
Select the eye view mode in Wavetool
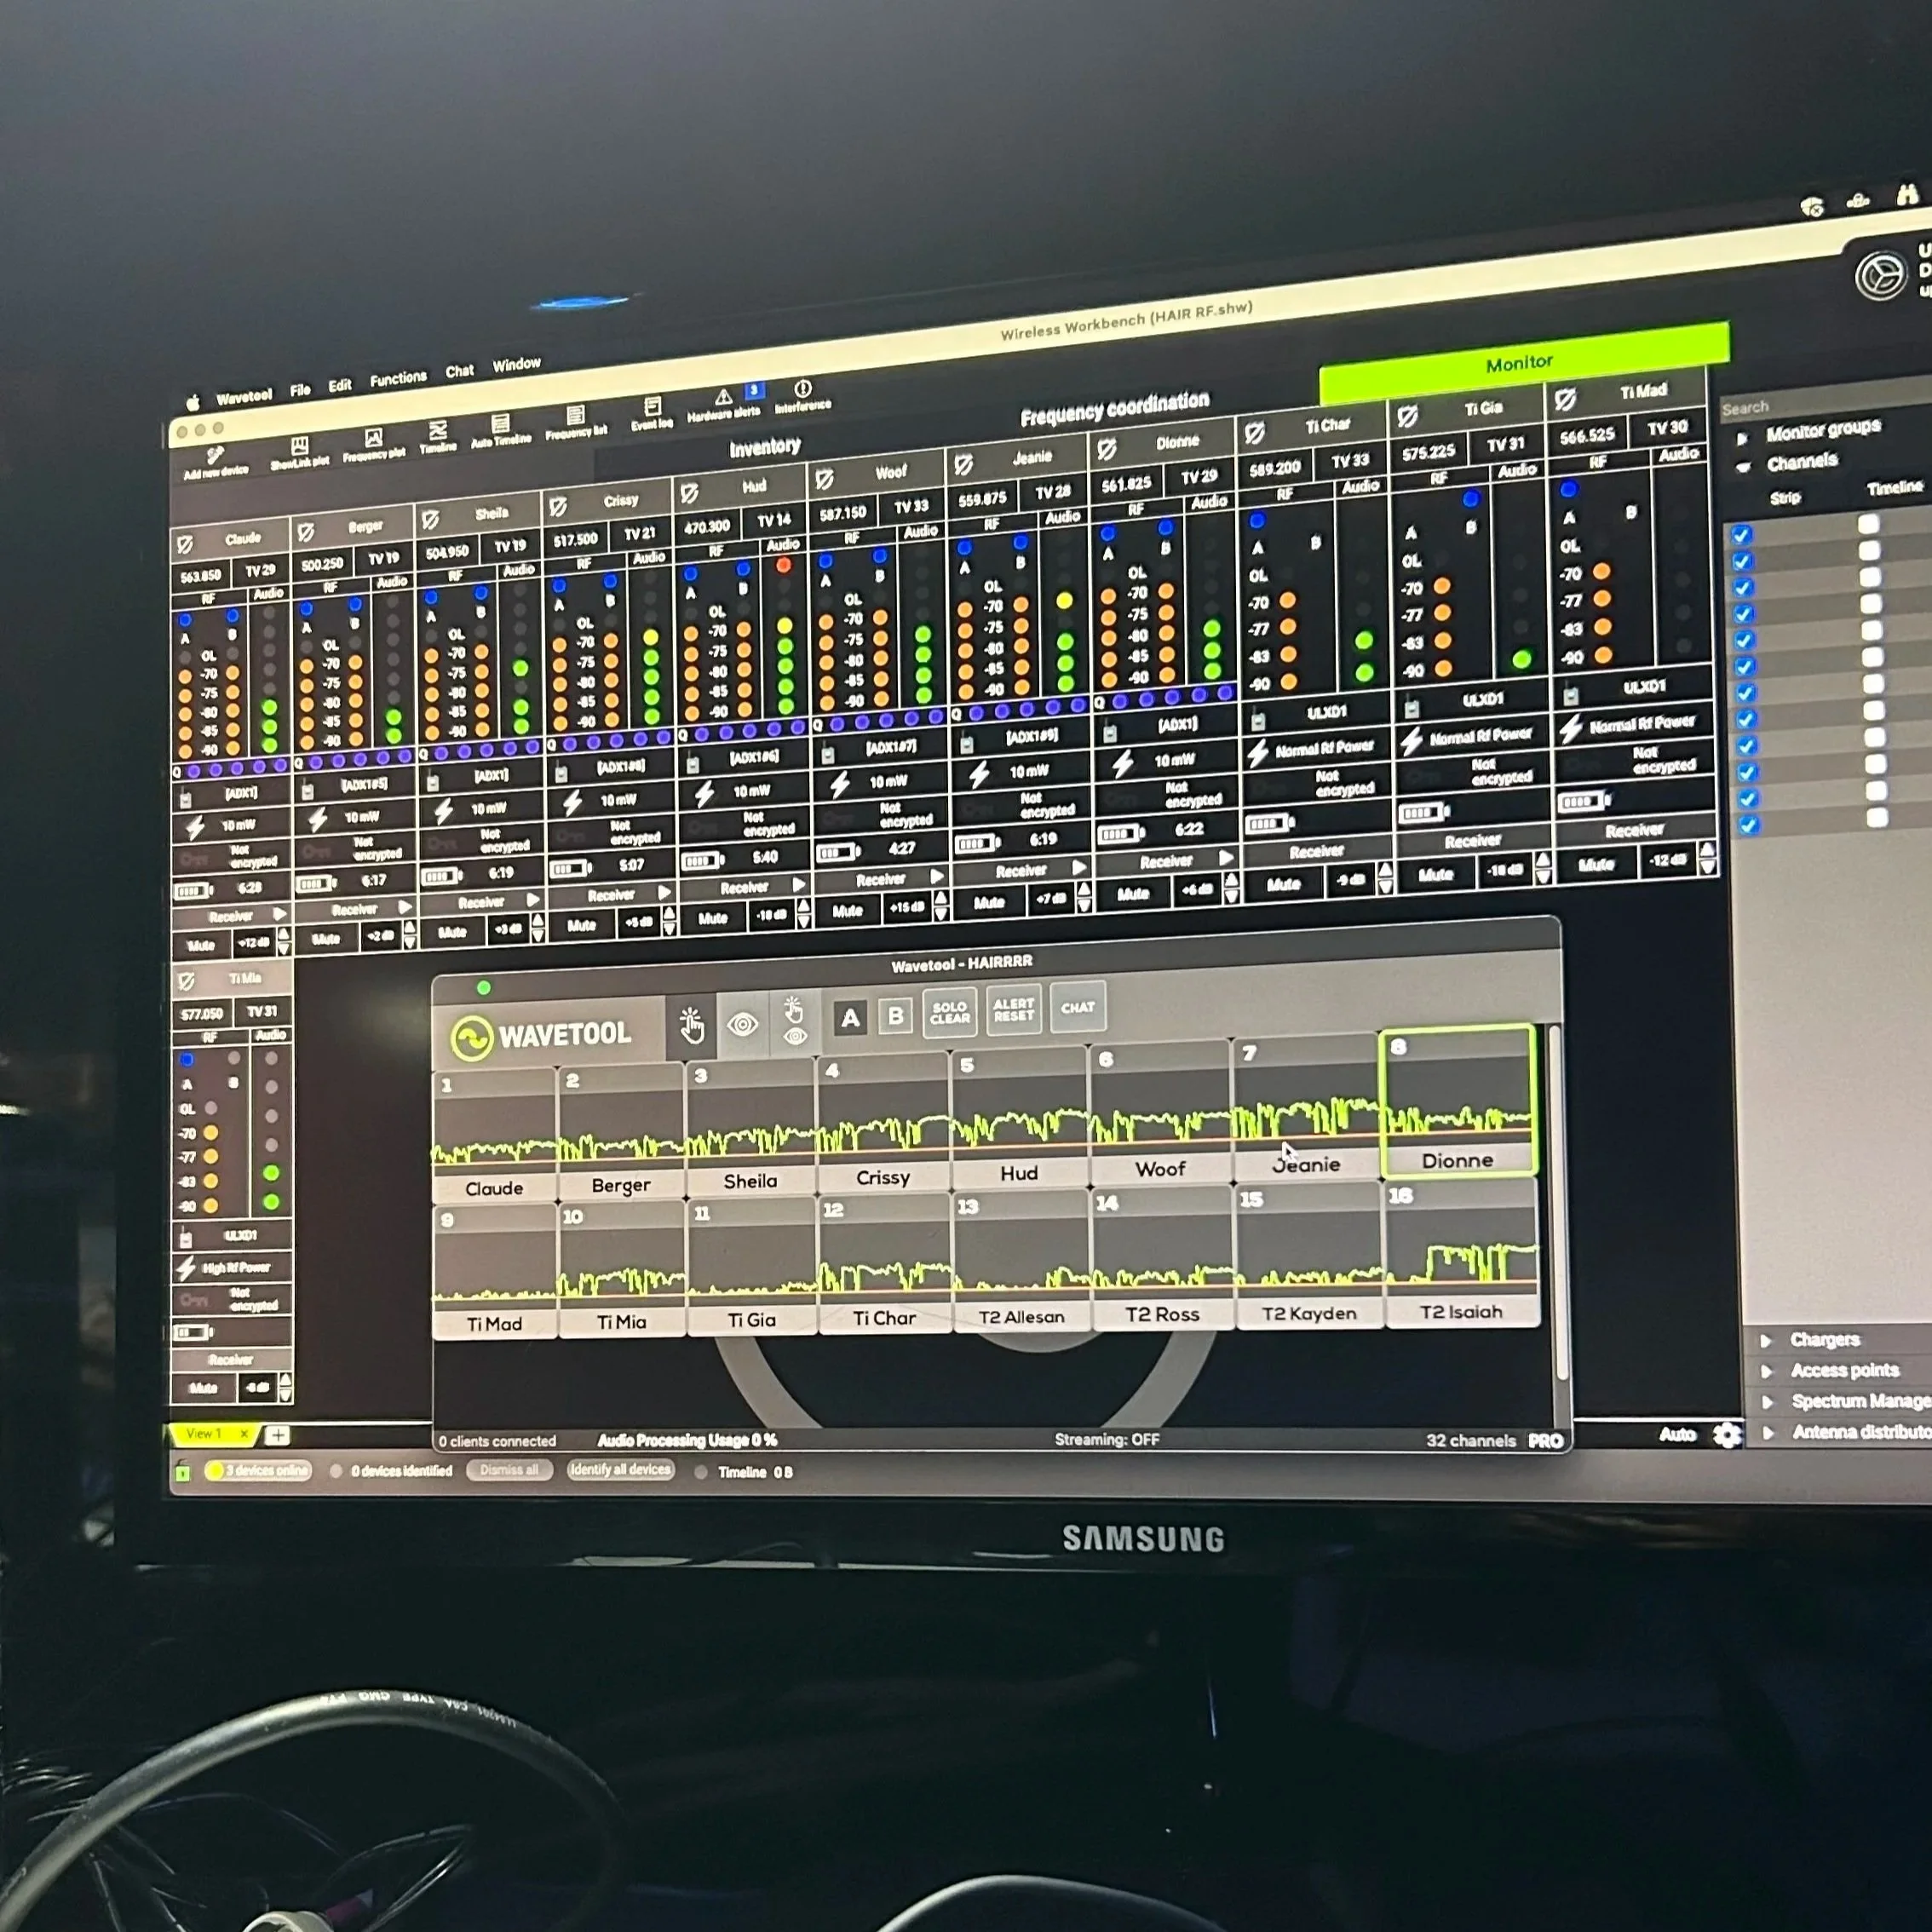pyautogui.click(x=743, y=1024)
